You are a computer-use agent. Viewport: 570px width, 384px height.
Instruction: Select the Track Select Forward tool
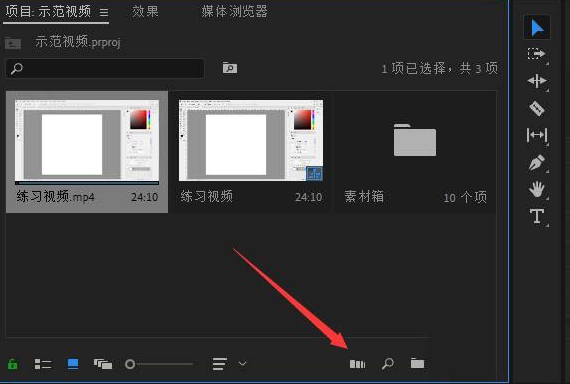tap(537, 54)
